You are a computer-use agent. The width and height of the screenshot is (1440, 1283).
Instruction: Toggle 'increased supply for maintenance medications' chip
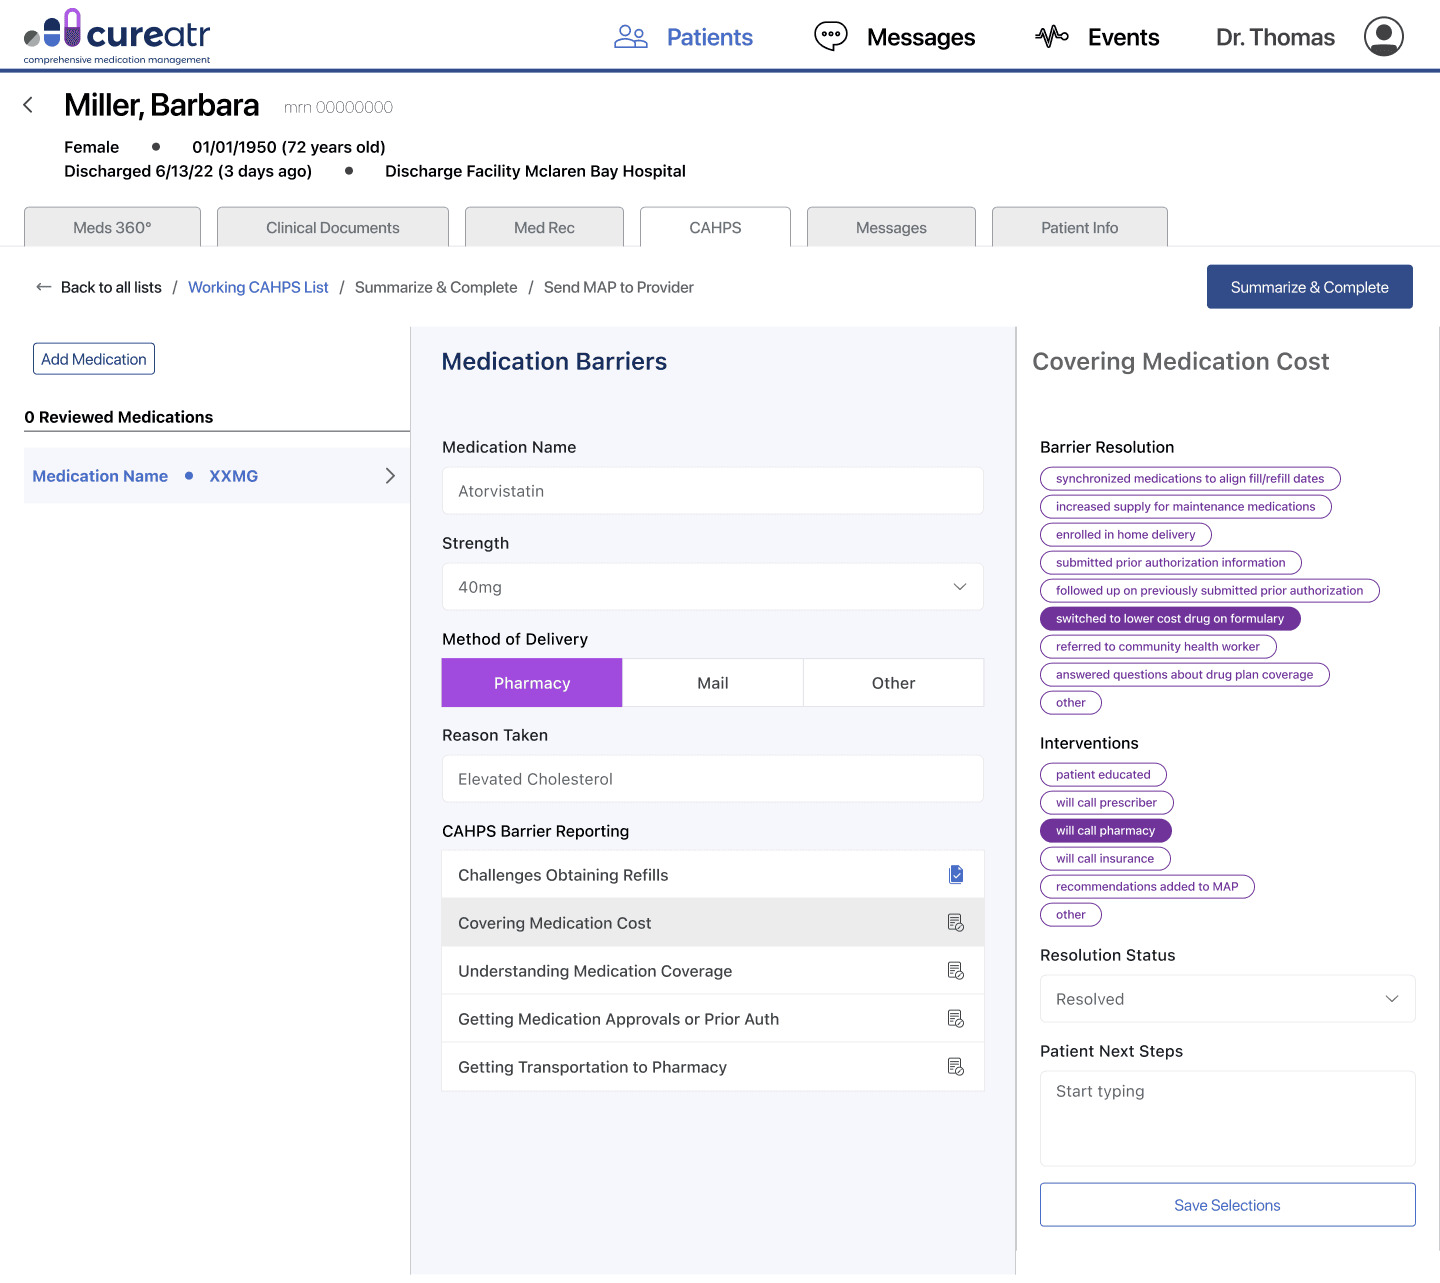pos(1186,507)
